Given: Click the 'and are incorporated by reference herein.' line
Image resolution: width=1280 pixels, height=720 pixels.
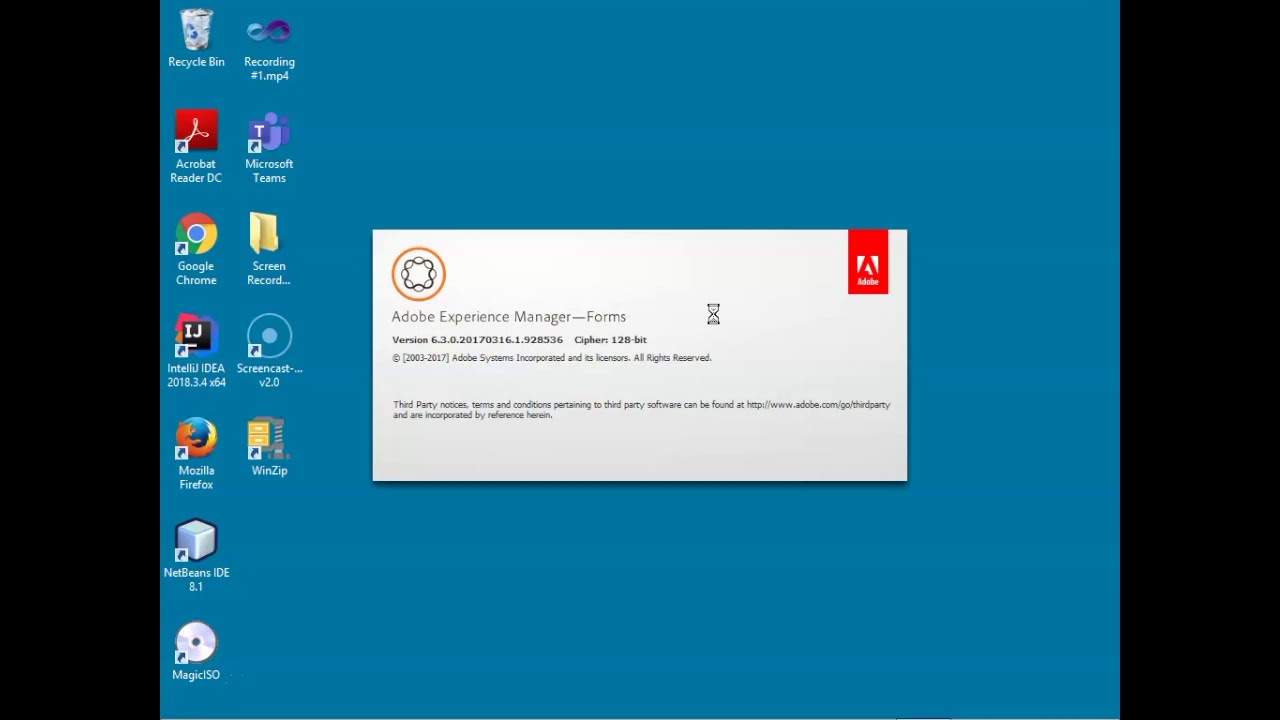Looking at the screenshot, I should point(472,415).
